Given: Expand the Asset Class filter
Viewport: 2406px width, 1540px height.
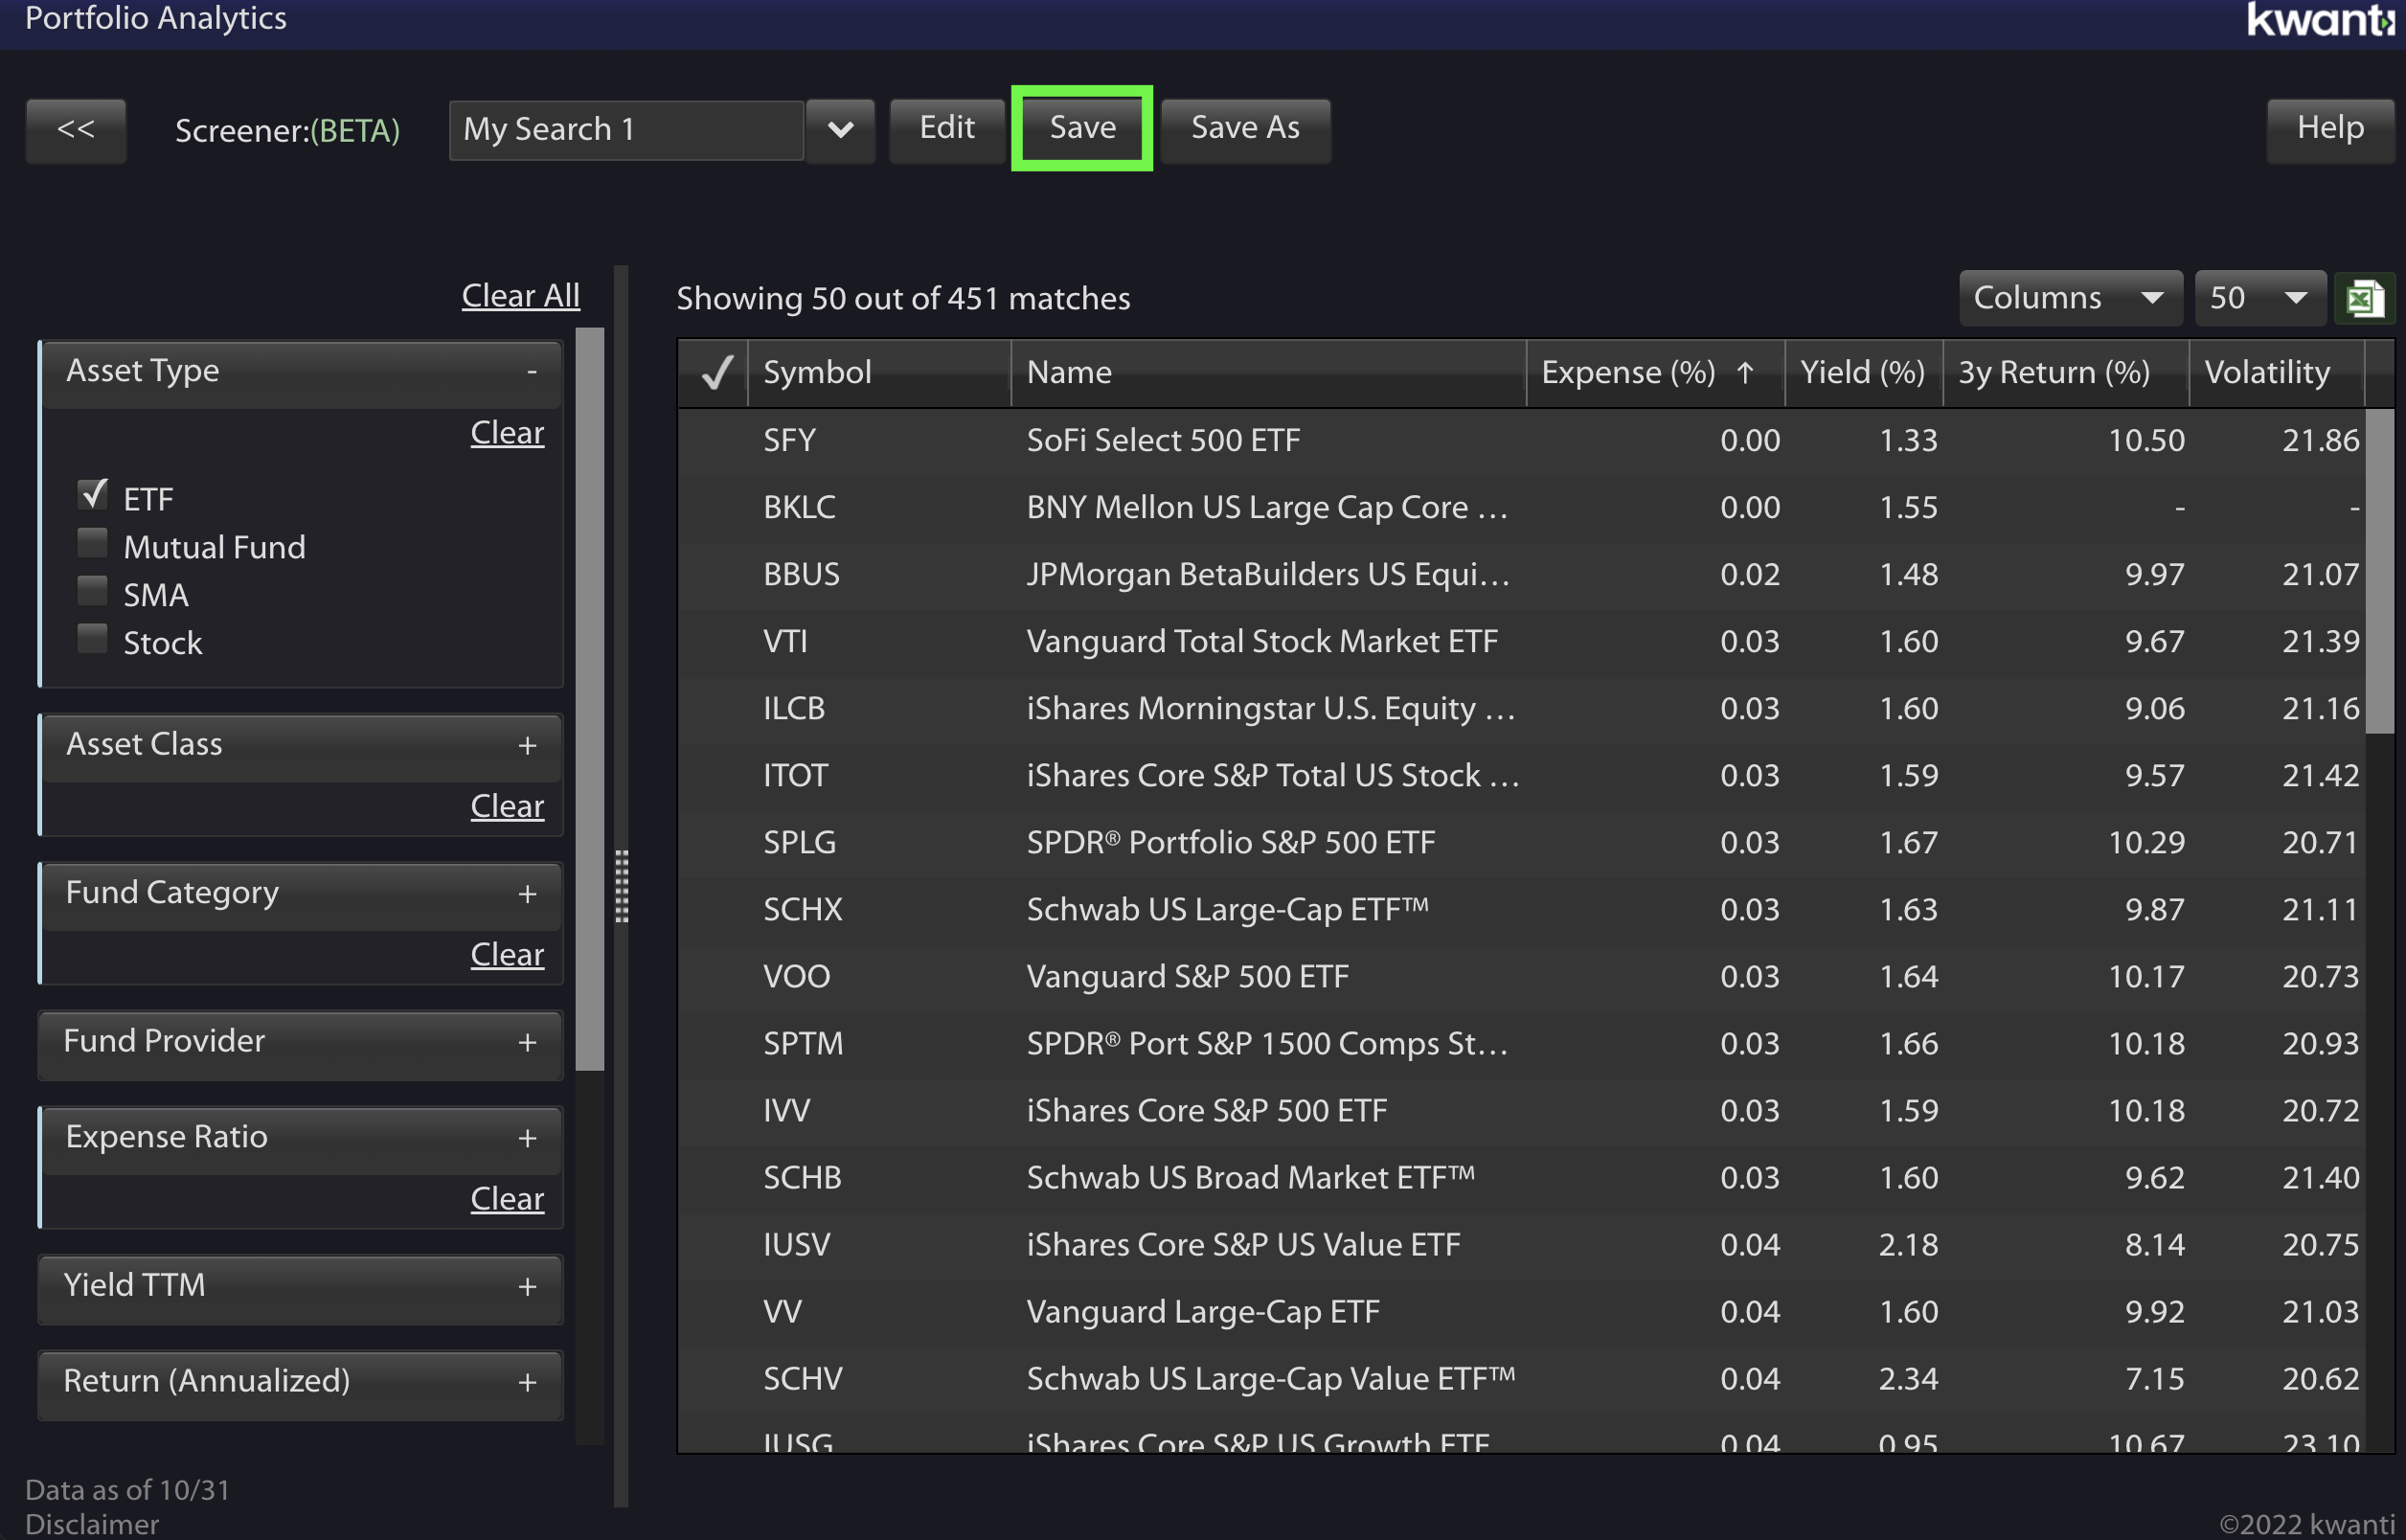Looking at the screenshot, I should pos(527,746).
